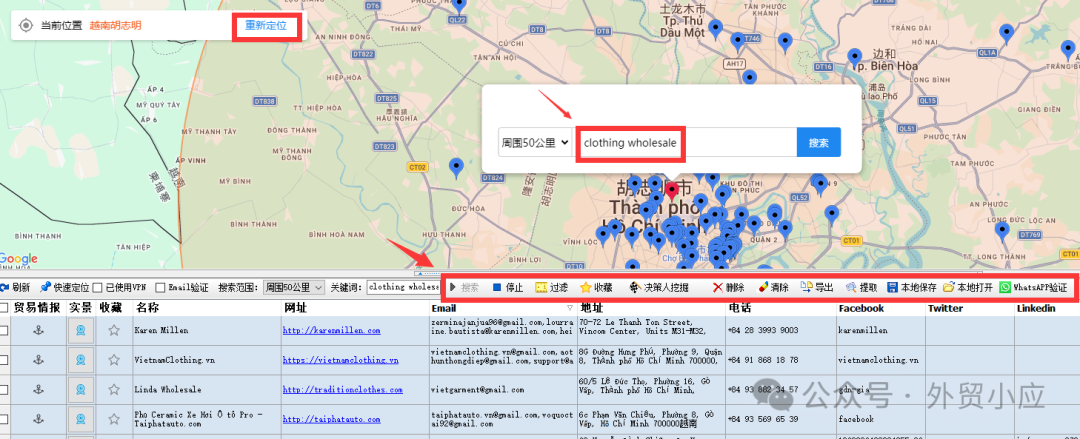1080x439 pixels.
Task: Open the Email column filter arrow
Action: [x=570, y=308]
